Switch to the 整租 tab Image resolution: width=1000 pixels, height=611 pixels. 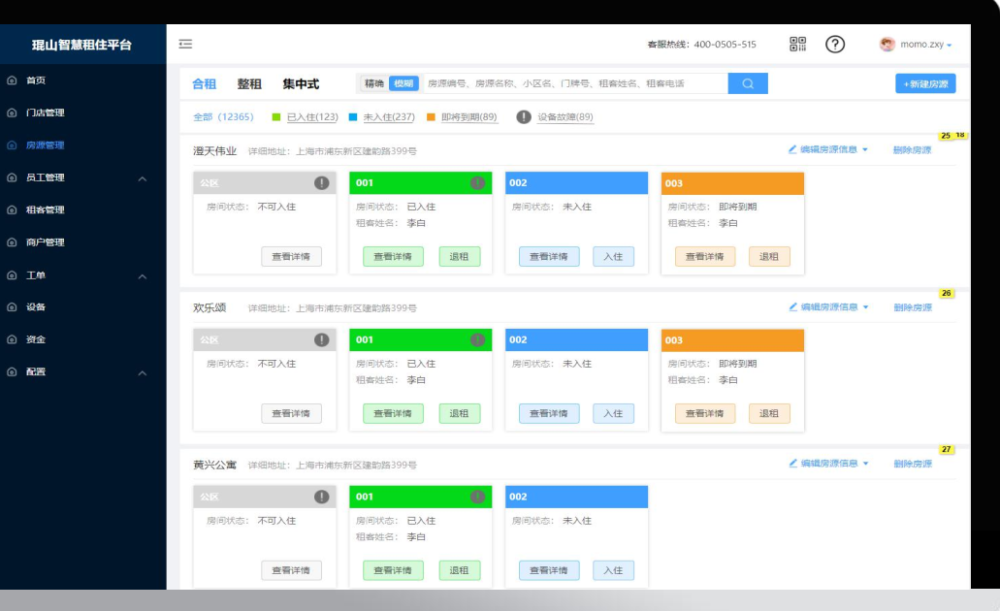tap(249, 84)
